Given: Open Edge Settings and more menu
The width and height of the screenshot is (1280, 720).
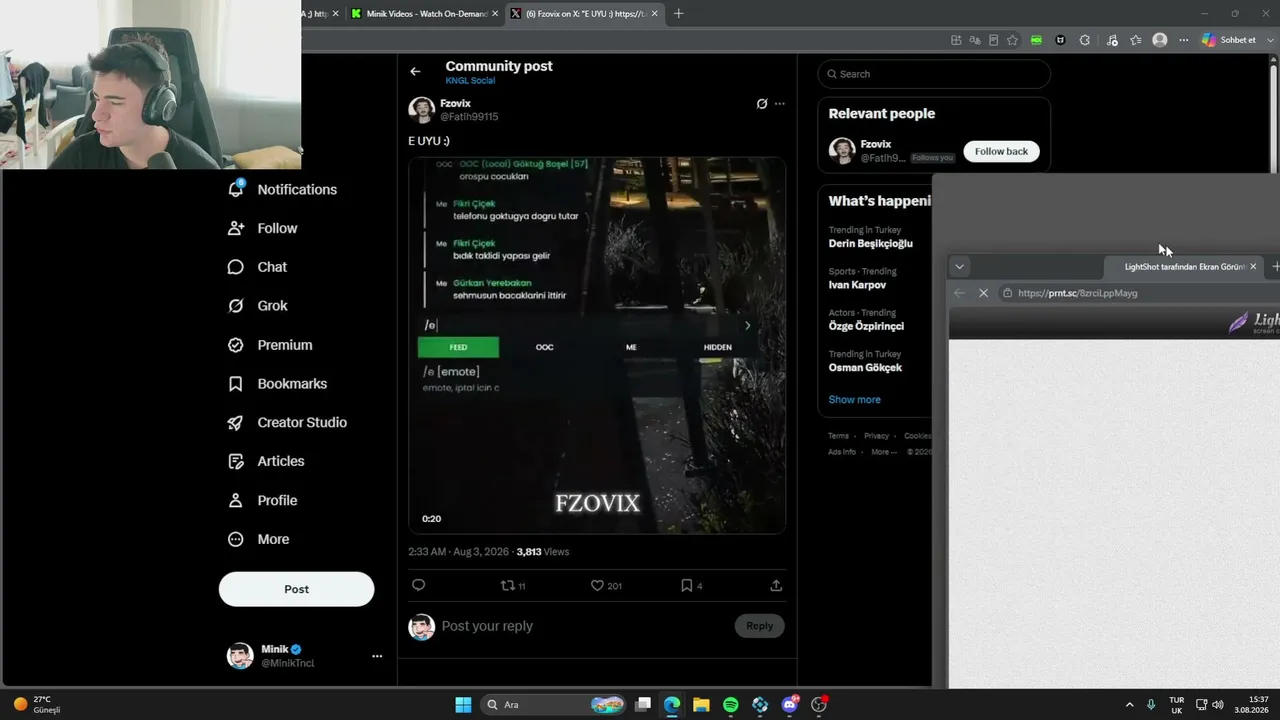Looking at the screenshot, I should coord(1184,40).
